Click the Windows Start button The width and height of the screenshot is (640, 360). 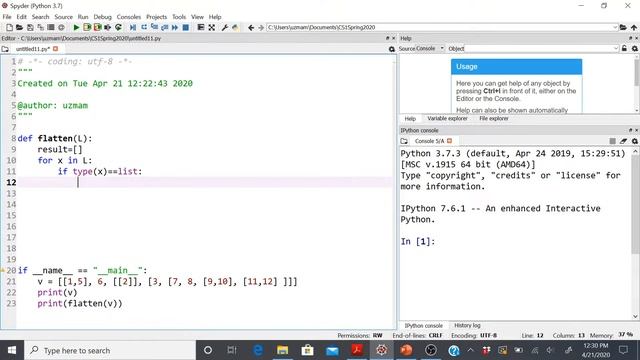pos(12,350)
